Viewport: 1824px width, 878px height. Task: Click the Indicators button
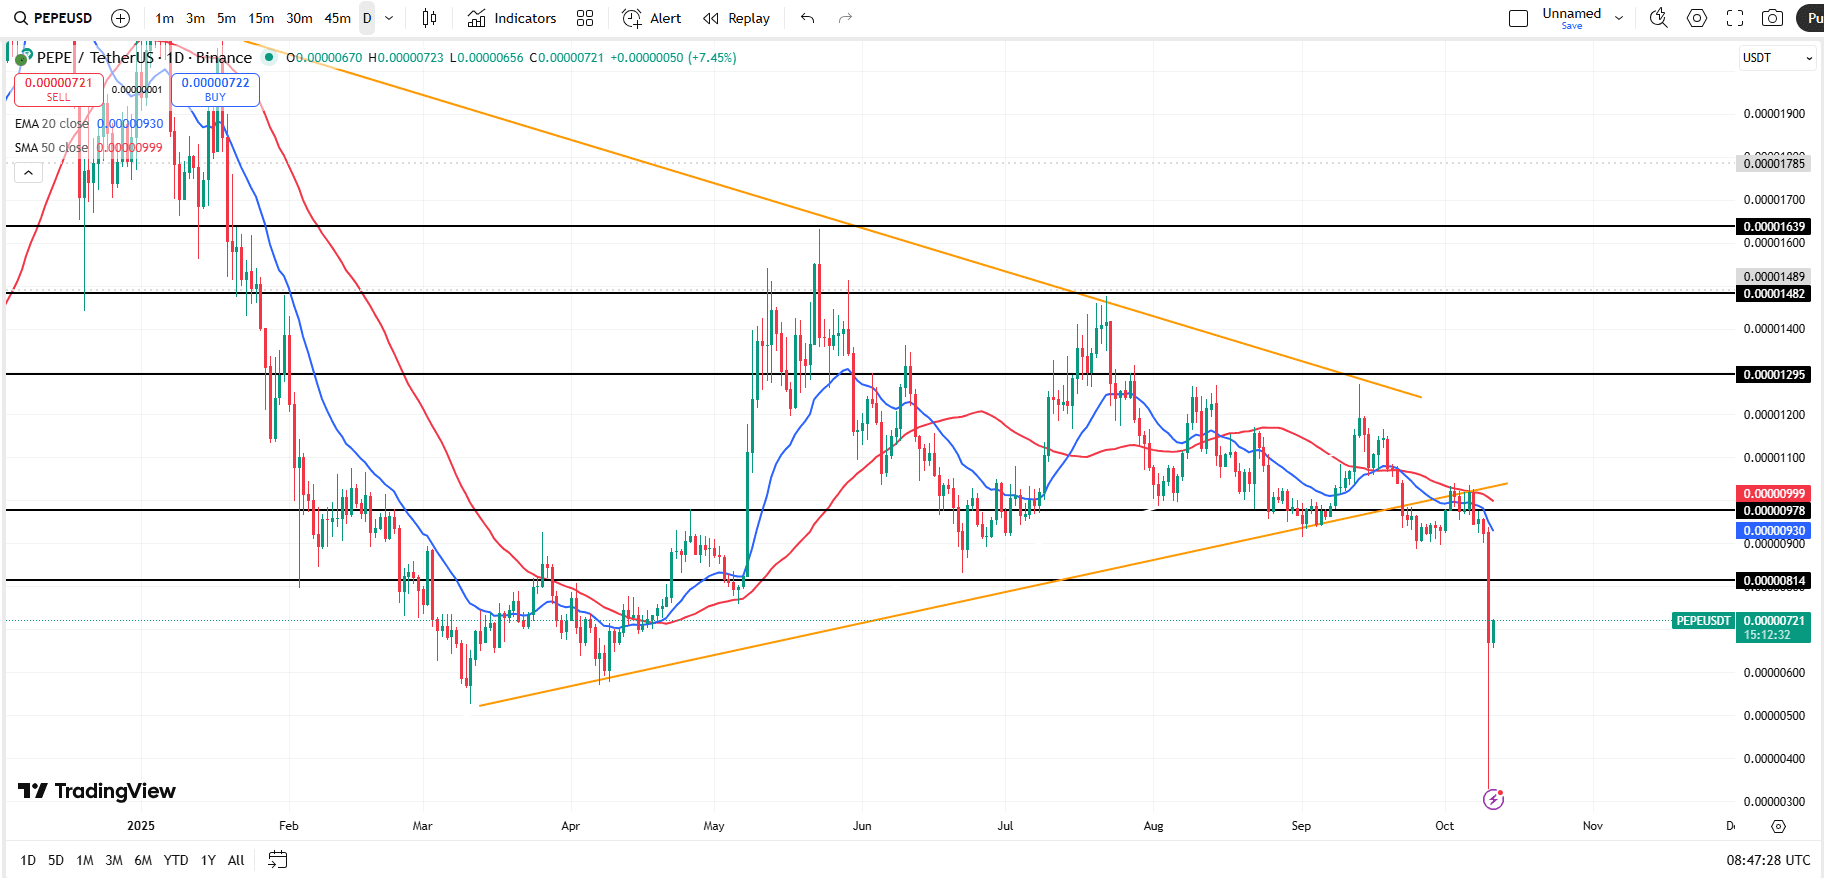tap(512, 18)
